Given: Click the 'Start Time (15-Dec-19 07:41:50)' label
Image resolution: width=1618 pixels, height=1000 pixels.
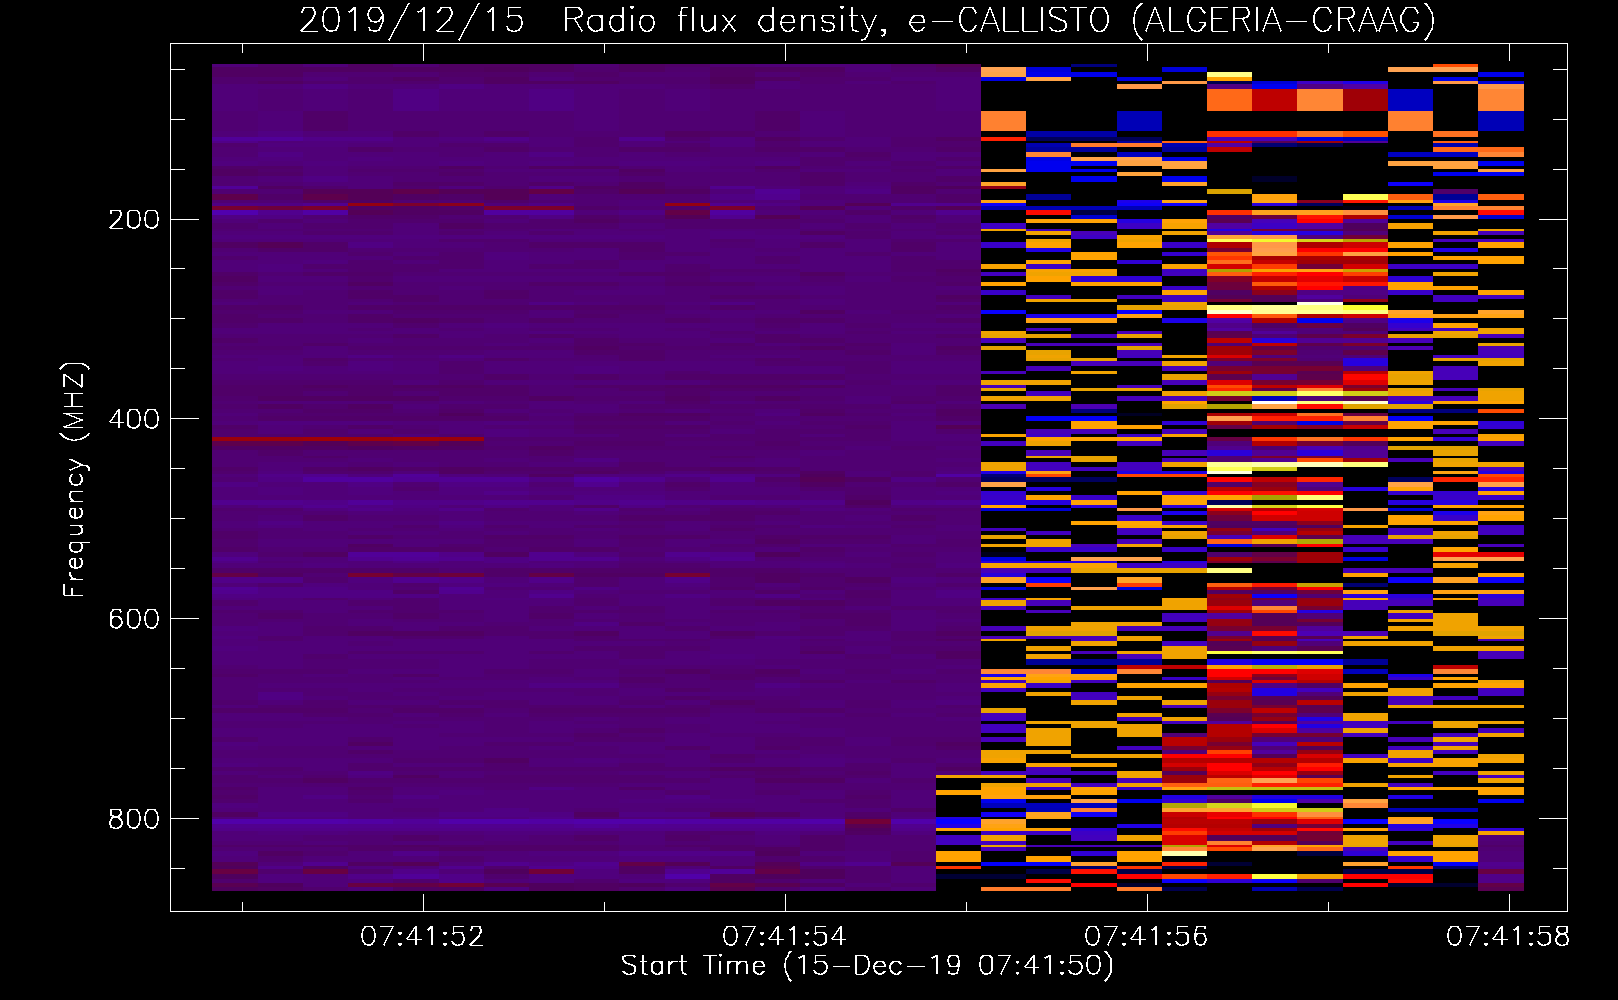Looking at the screenshot, I should click(867, 966).
